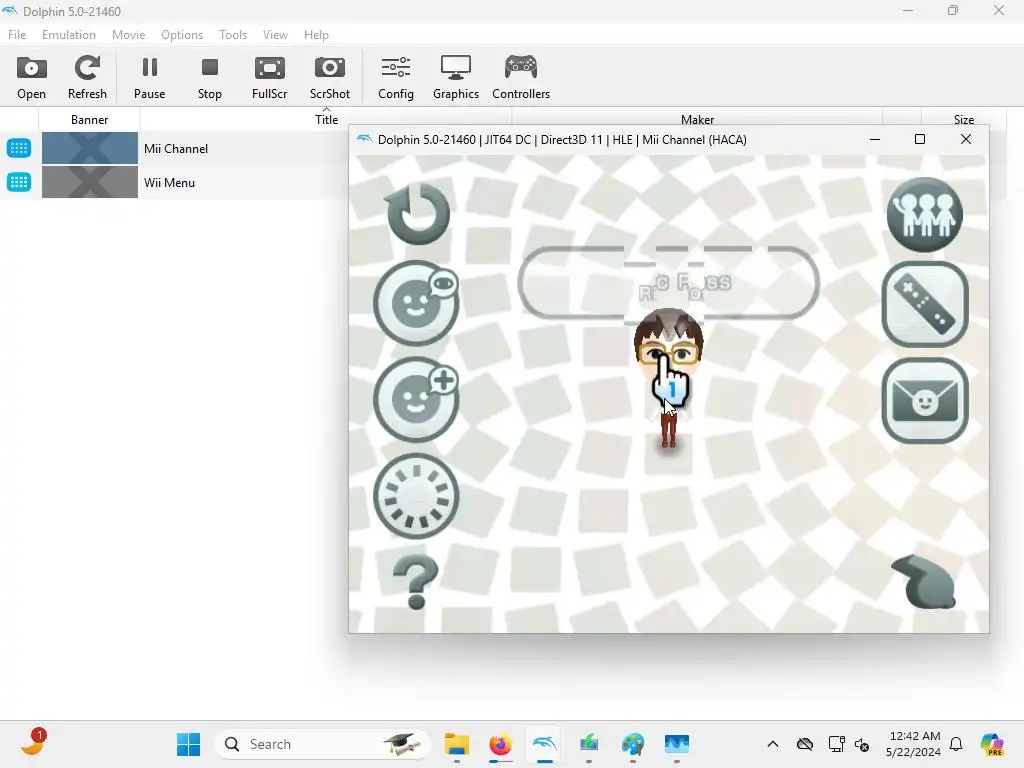Refresh the game list
The image size is (1024, 768).
click(87, 77)
